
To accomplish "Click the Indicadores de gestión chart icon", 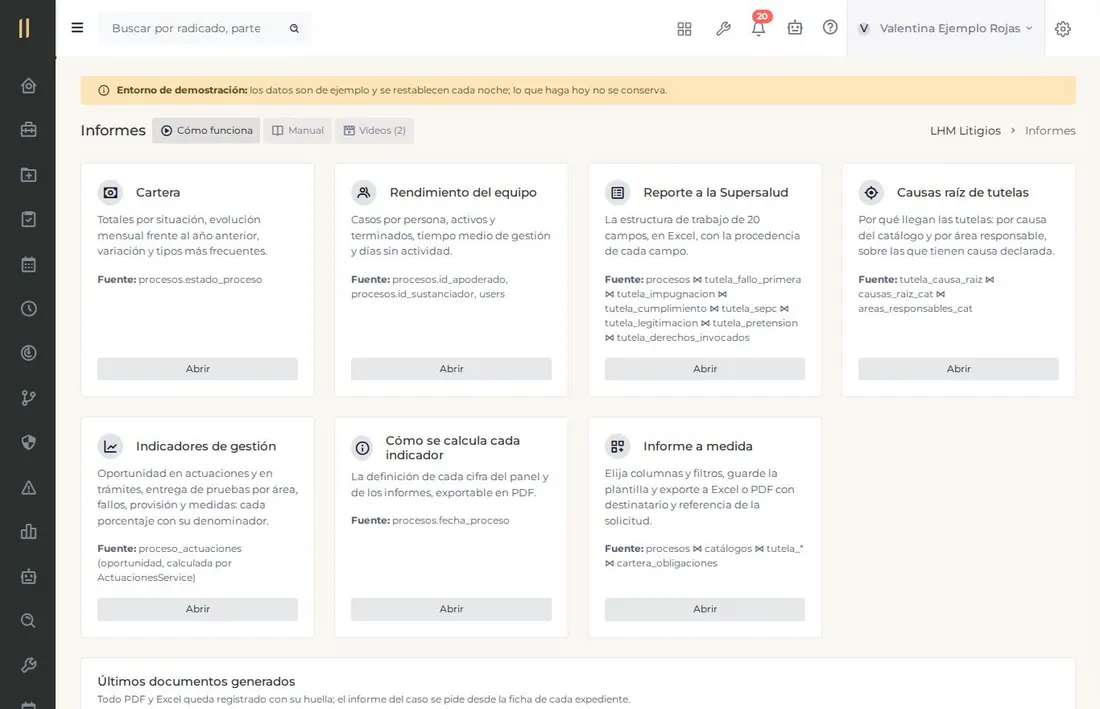I will click(110, 446).
